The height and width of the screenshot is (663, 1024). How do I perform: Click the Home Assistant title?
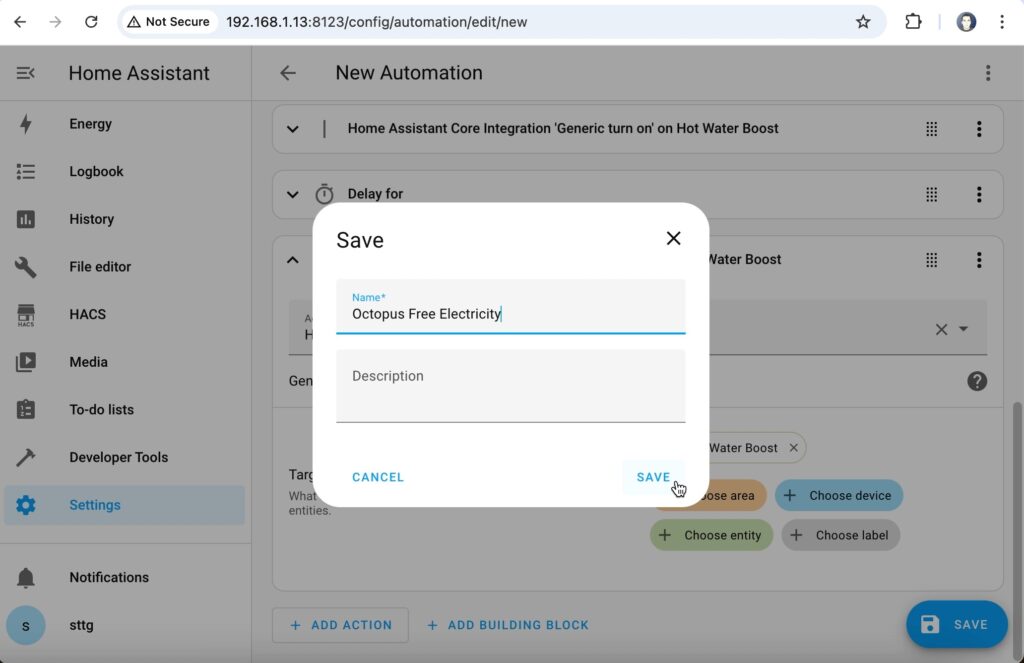139,73
